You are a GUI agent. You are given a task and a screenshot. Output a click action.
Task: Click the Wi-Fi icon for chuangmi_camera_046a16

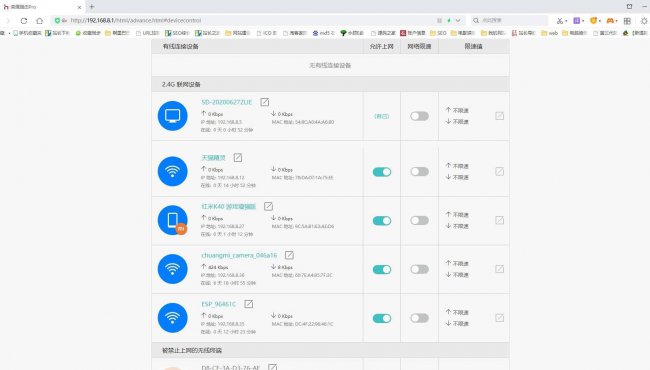(172, 269)
